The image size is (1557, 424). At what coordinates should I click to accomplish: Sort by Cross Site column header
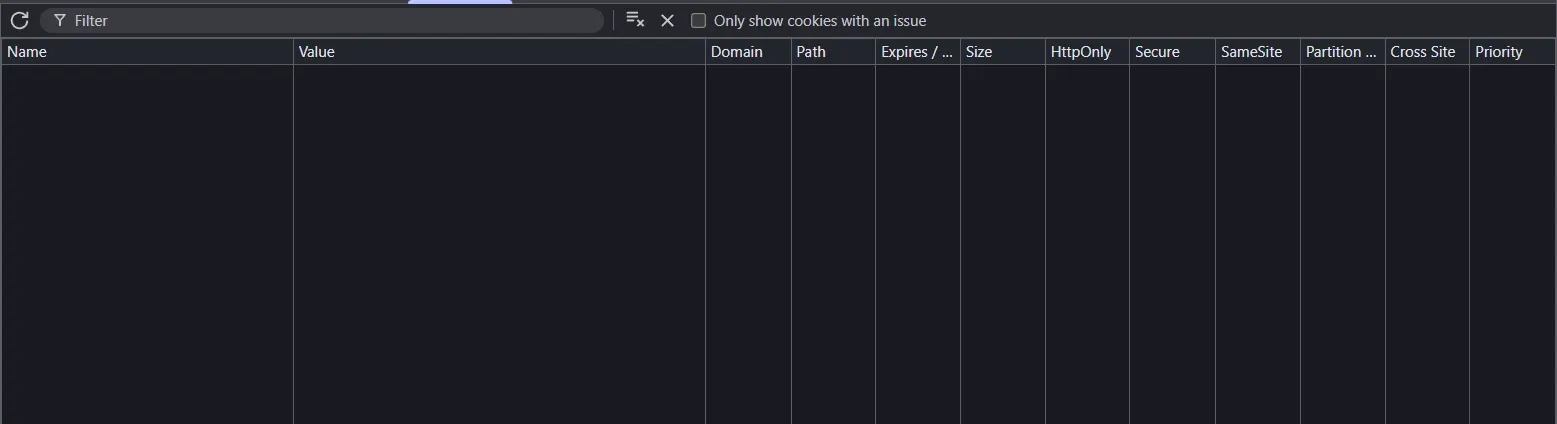click(x=1427, y=52)
